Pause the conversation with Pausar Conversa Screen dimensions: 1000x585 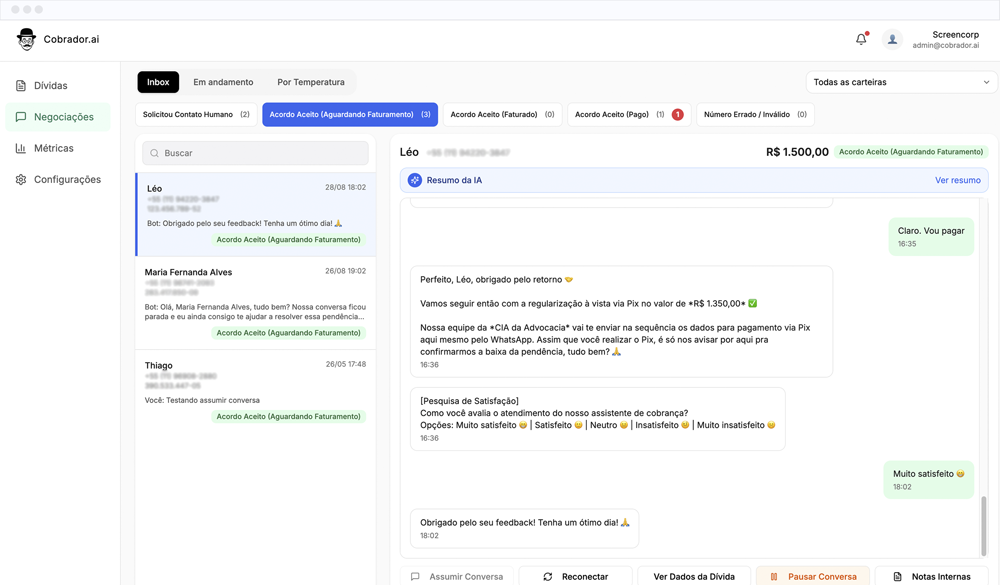pos(813,576)
